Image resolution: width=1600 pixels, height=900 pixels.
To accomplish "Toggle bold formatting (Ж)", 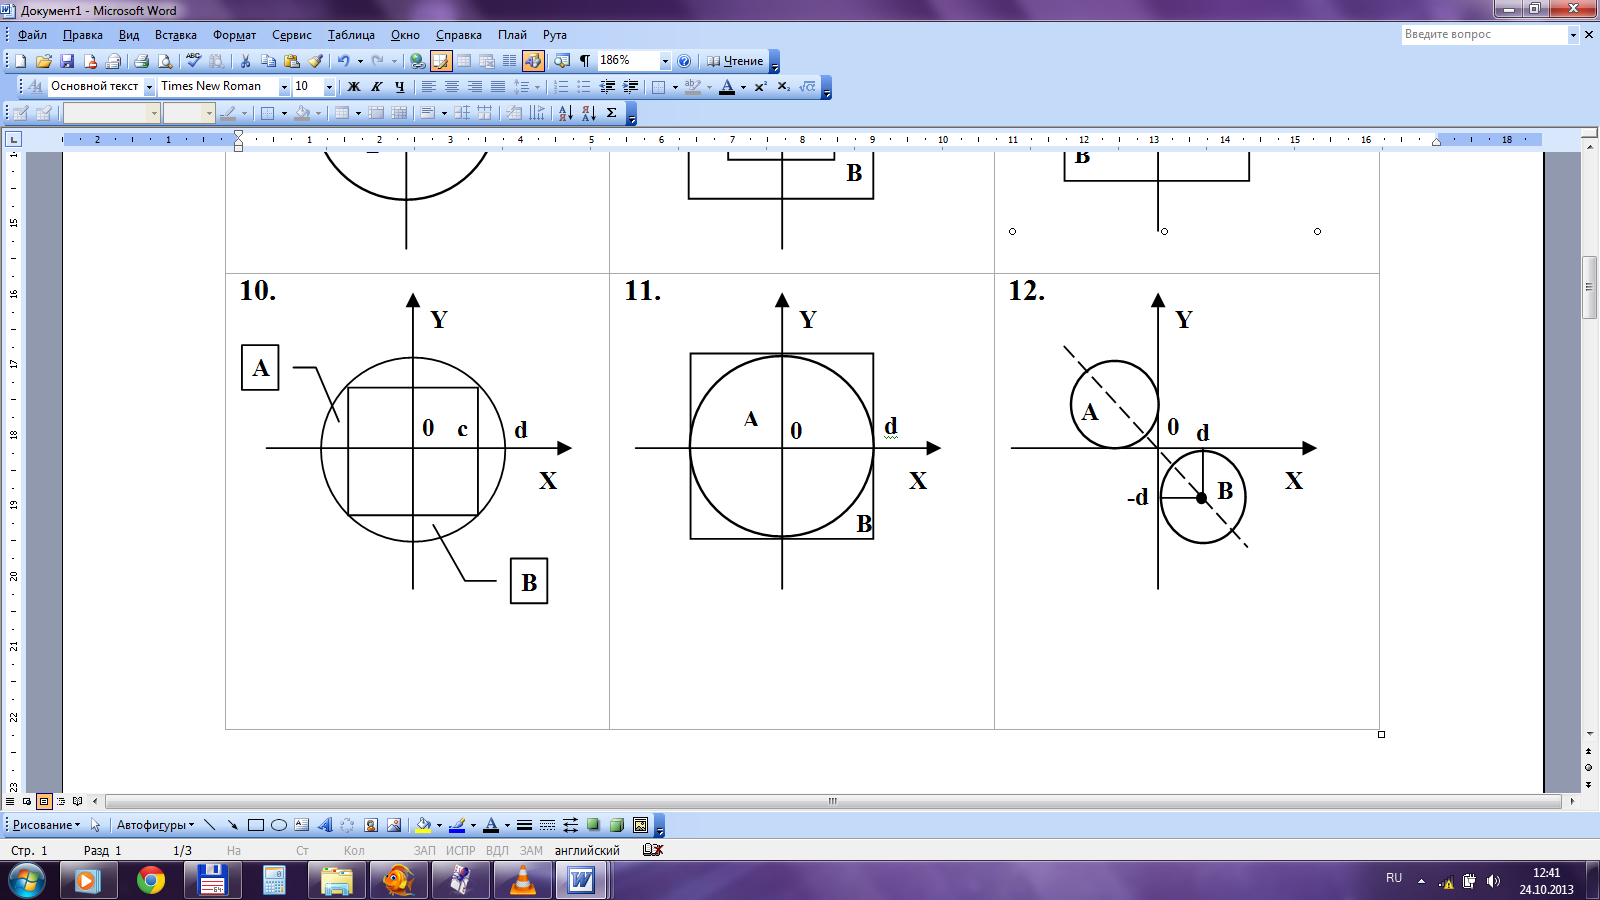I will [353, 87].
